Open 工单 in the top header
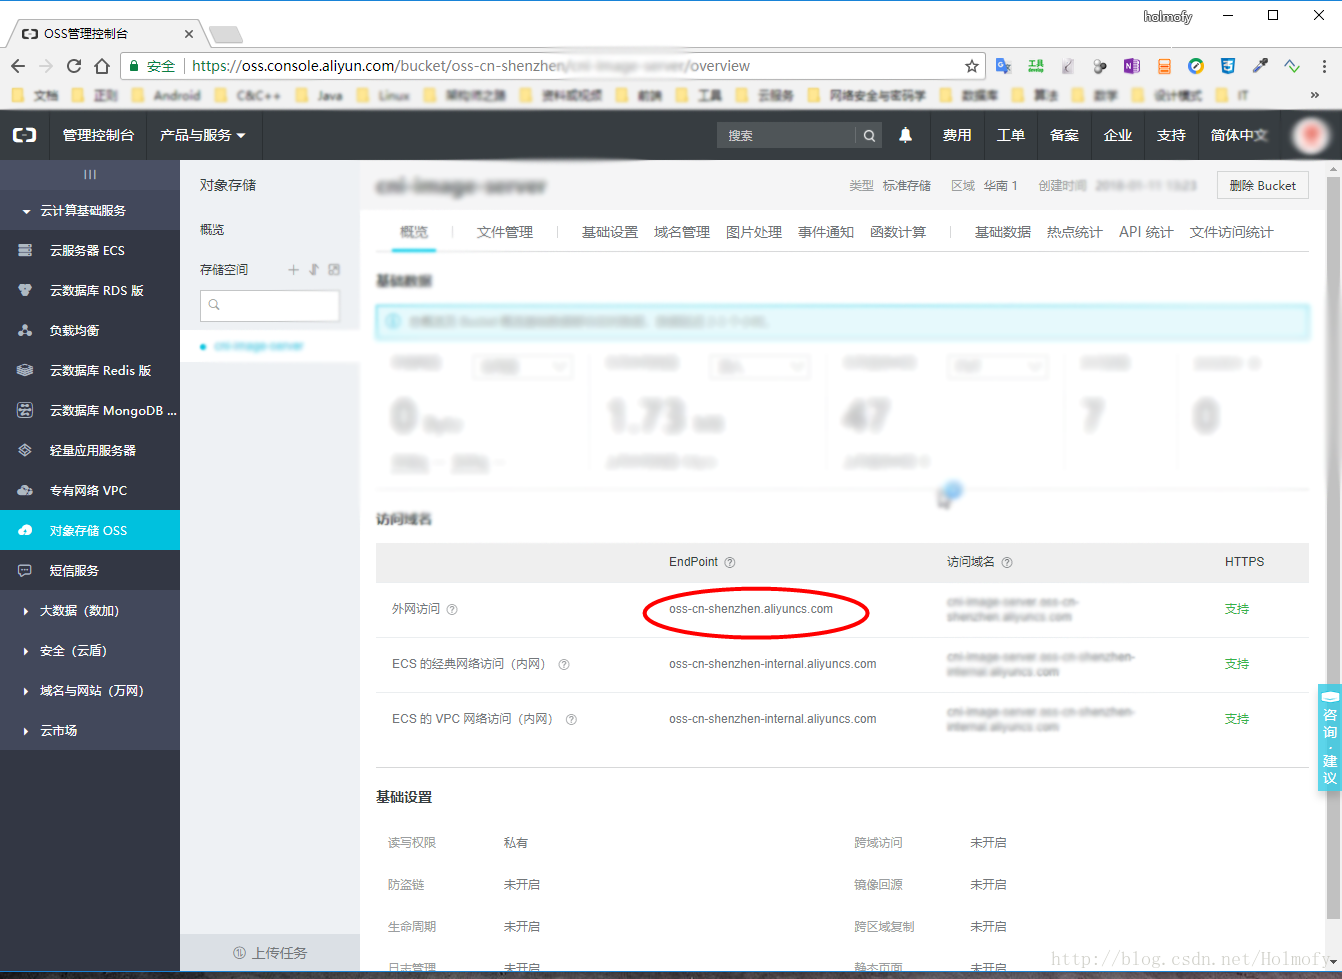Screen dimensions: 1342x979 tap(1011, 135)
